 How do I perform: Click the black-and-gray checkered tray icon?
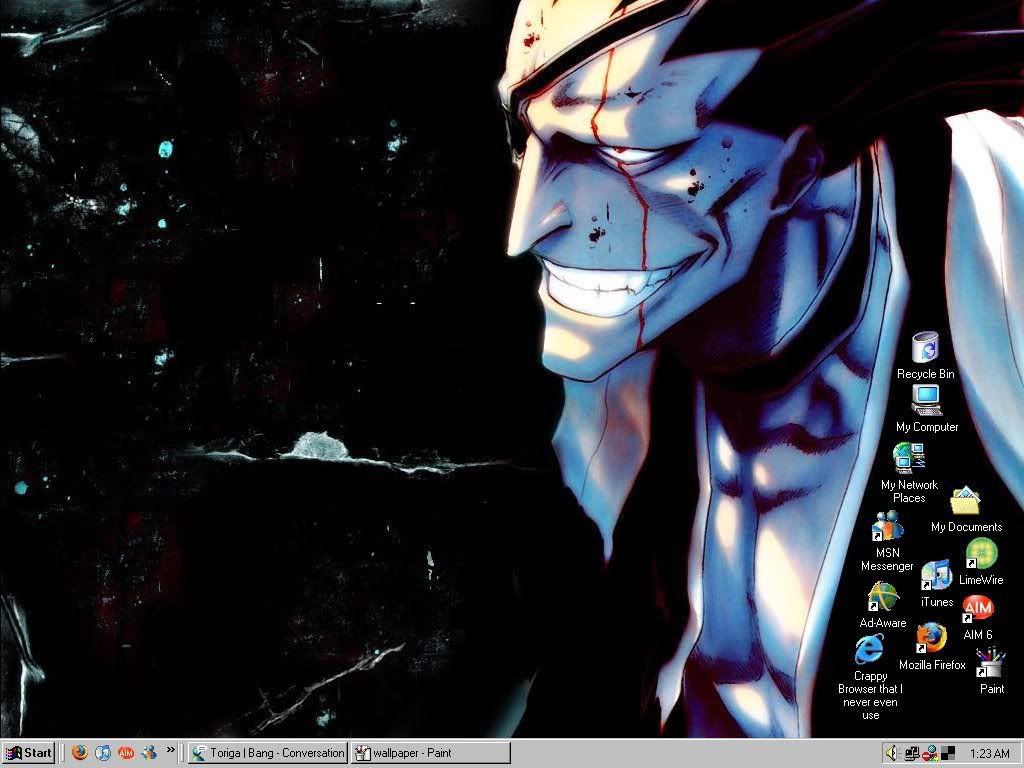[948, 754]
